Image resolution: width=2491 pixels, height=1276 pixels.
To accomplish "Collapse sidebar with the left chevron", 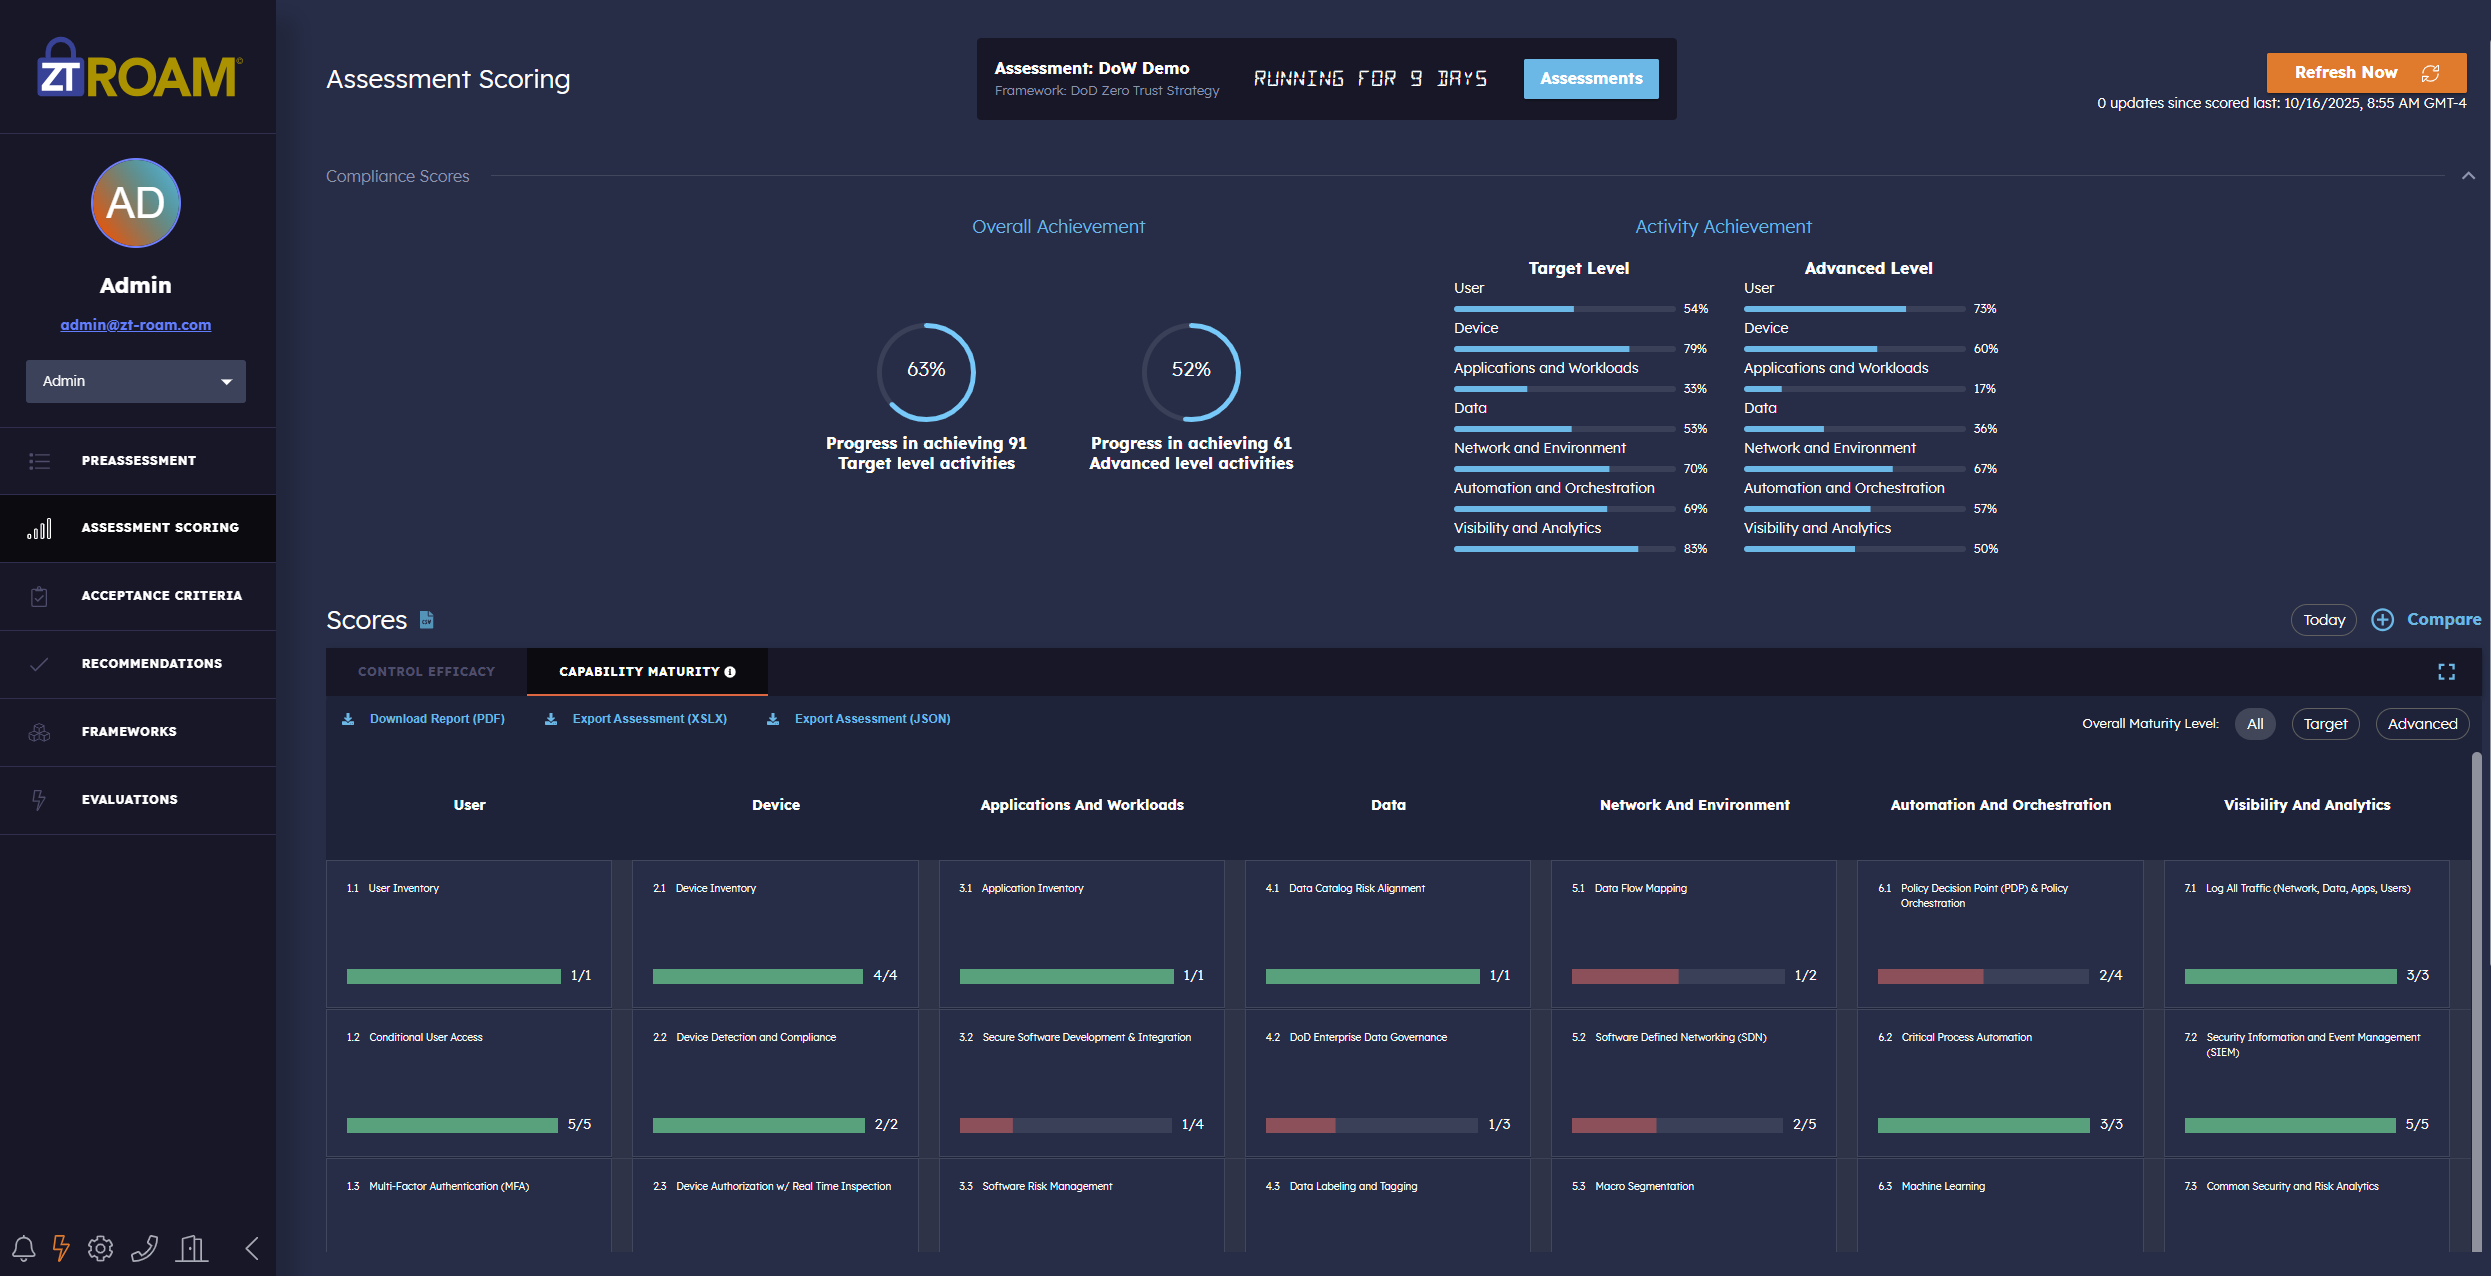I will pyautogui.click(x=252, y=1248).
